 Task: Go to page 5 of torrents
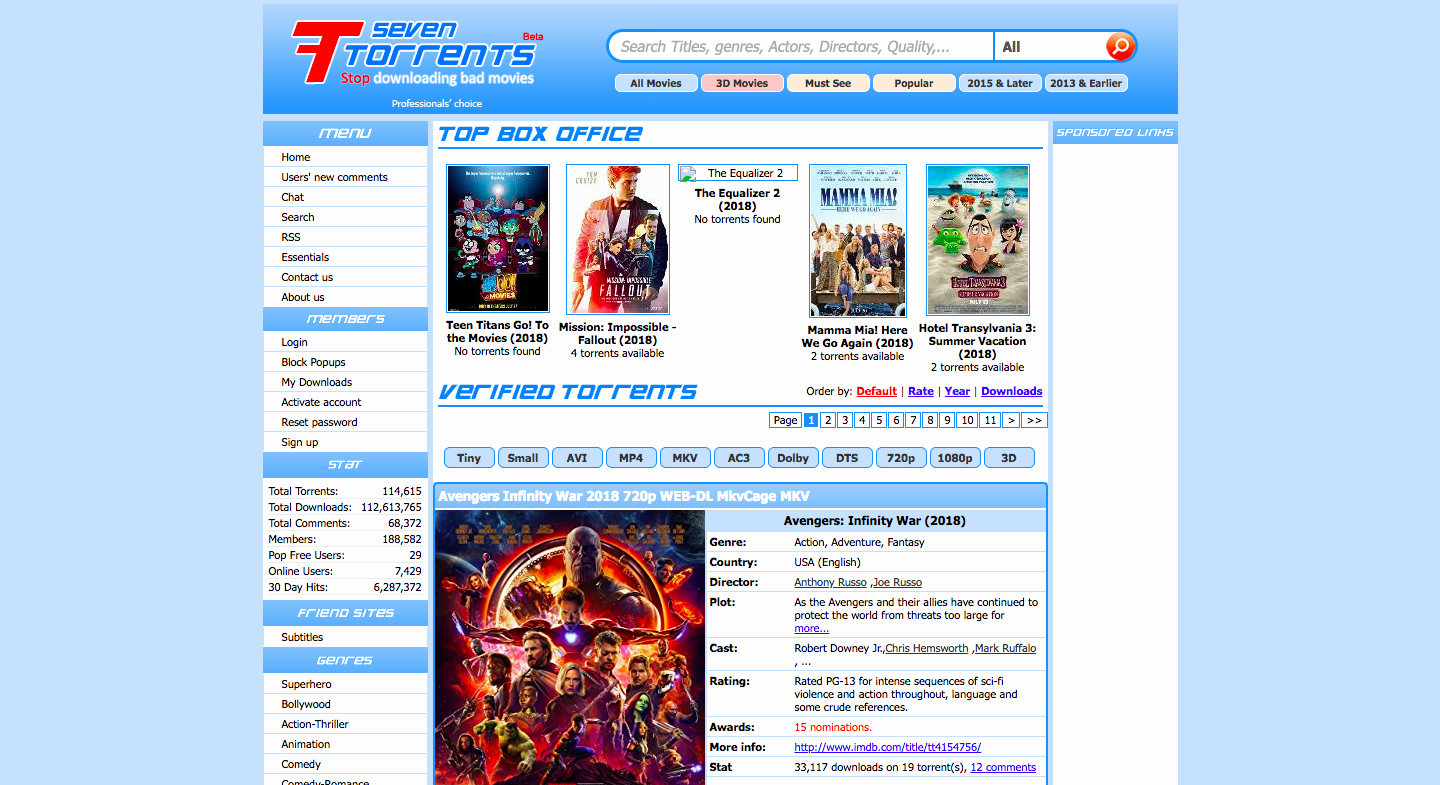point(879,420)
